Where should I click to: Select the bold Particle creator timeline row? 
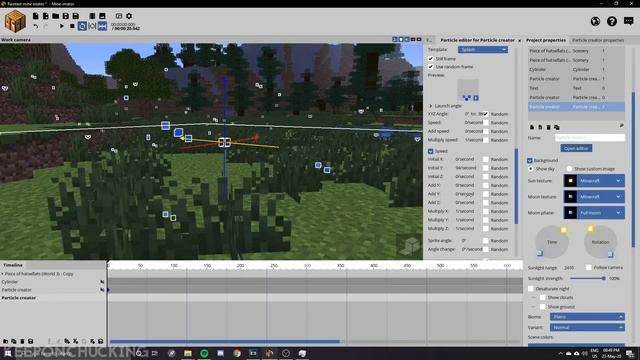coord(53,298)
